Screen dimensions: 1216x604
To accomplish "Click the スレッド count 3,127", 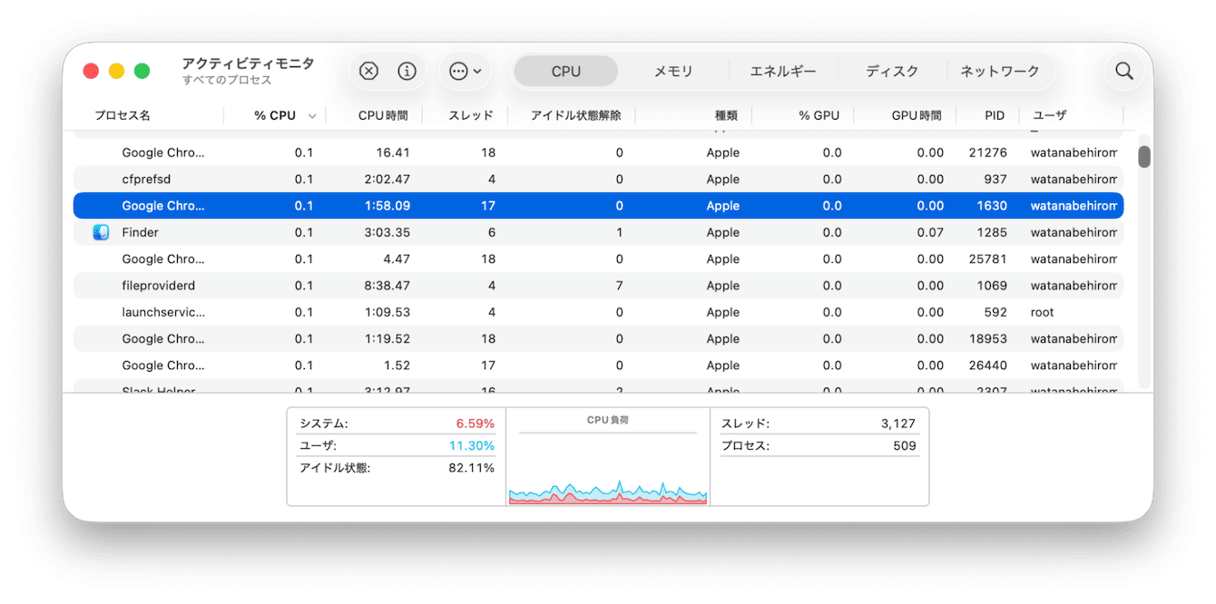I will pos(898,424).
